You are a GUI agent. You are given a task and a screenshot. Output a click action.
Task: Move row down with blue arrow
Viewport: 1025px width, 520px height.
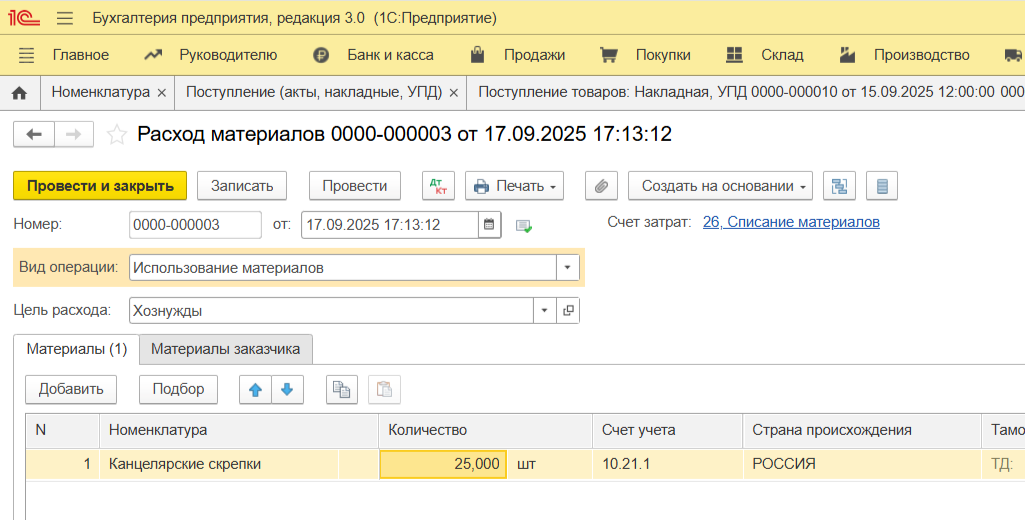tap(286, 390)
